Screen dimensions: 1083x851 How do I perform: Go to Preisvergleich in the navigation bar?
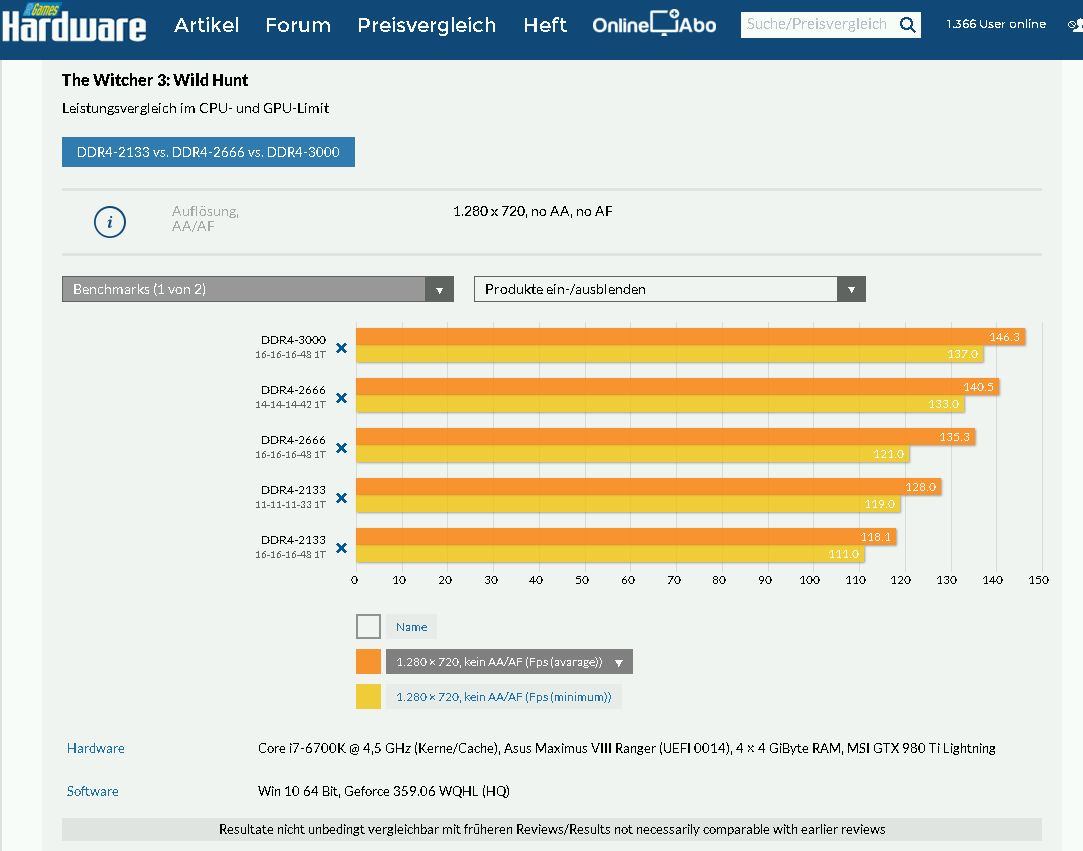426,25
